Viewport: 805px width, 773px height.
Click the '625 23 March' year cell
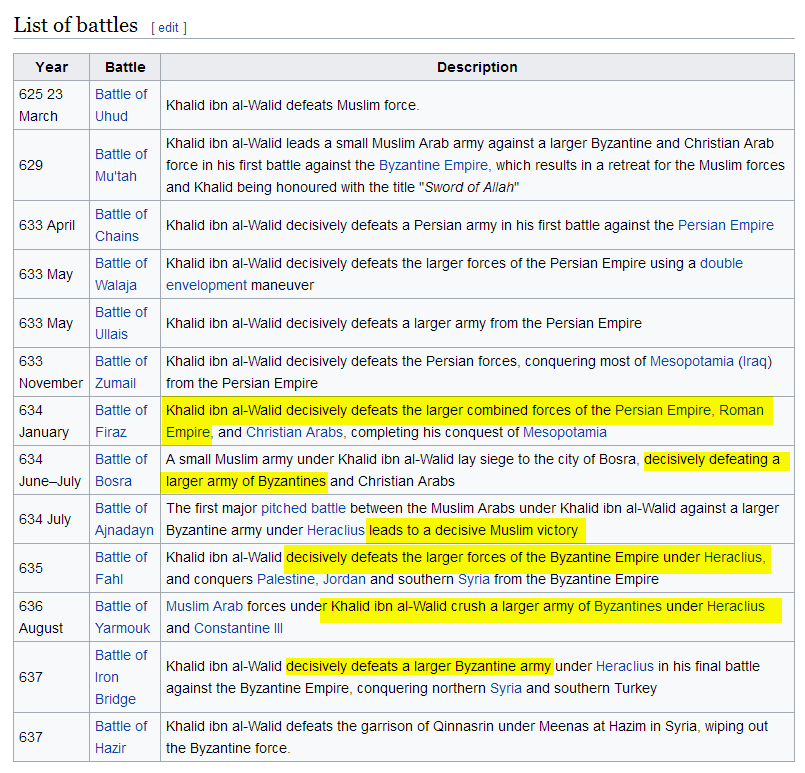tap(51, 105)
